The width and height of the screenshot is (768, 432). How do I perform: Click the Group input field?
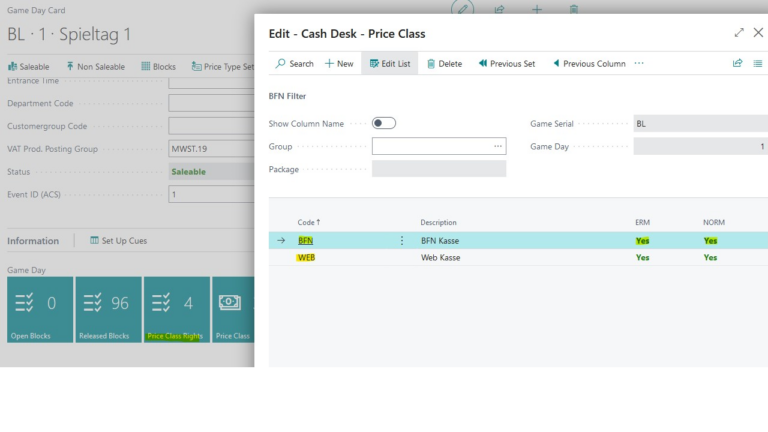[439, 146]
